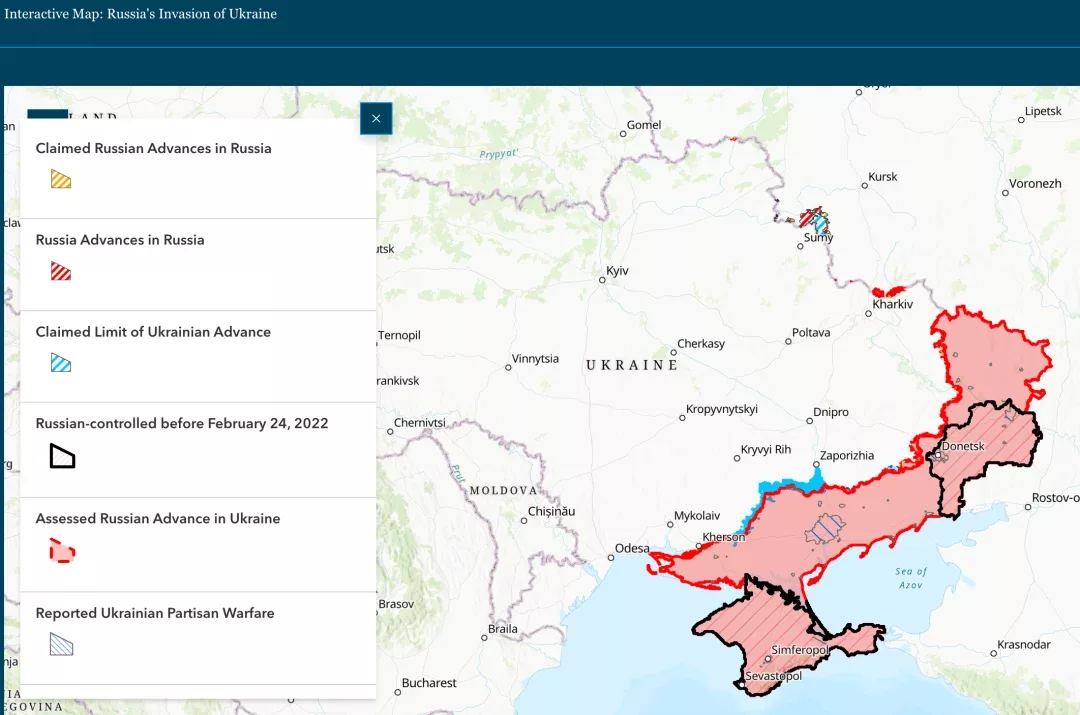
Task: Close the legend panel with X button
Action: (376, 118)
